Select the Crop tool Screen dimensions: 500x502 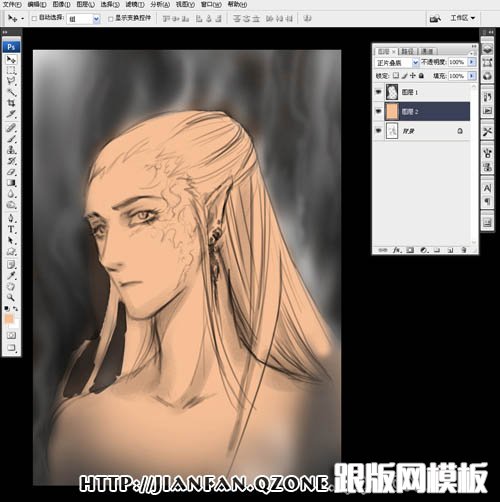[11, 103]
